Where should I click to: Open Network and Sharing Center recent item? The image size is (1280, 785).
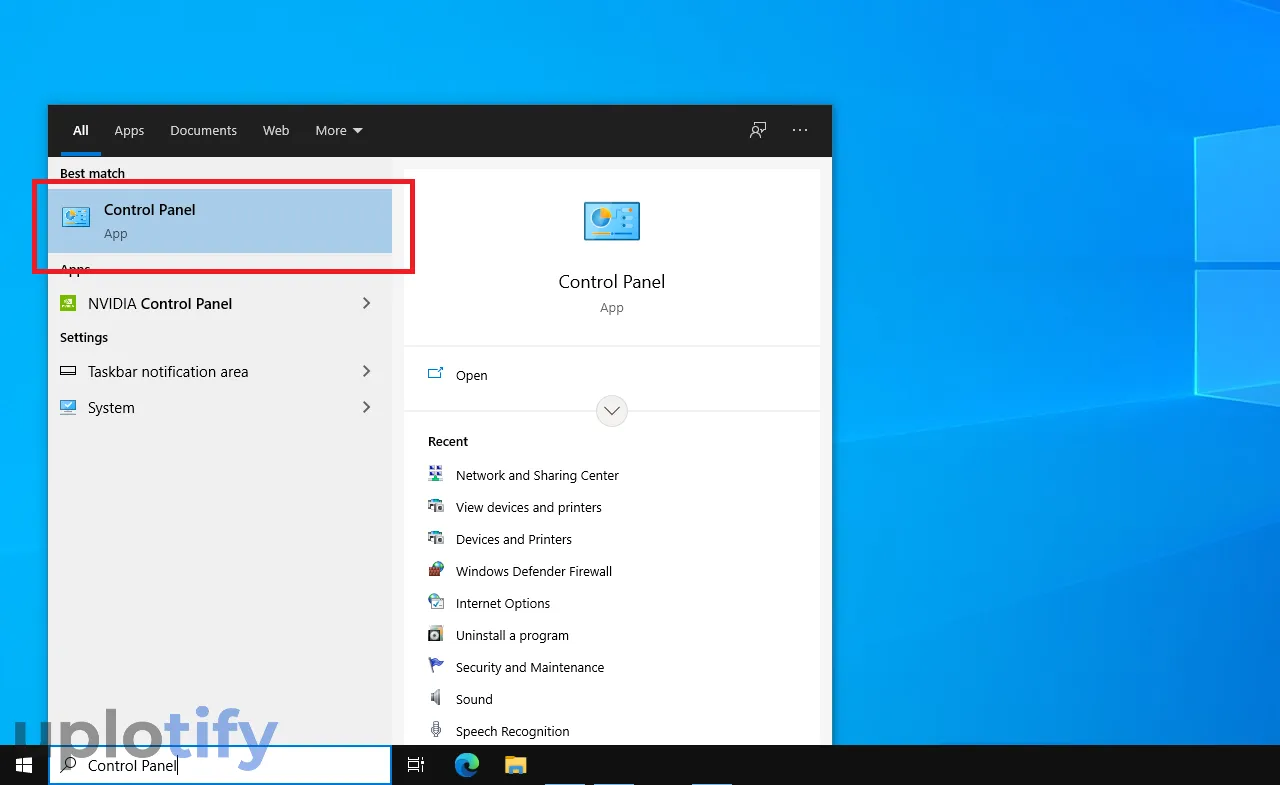(x=537, y=475)
